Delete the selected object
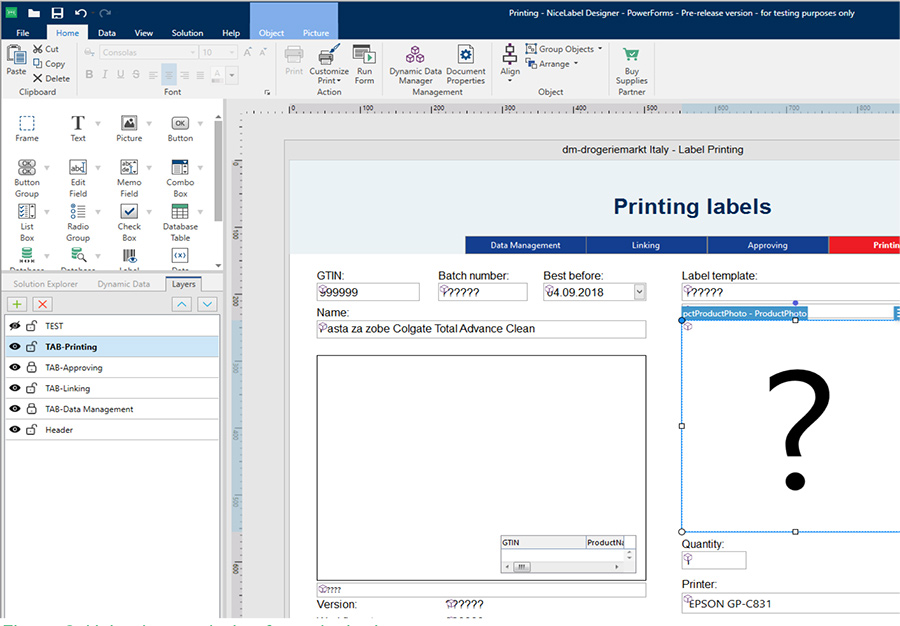This screenshot has width=900, height=626. tap(51, 78)
